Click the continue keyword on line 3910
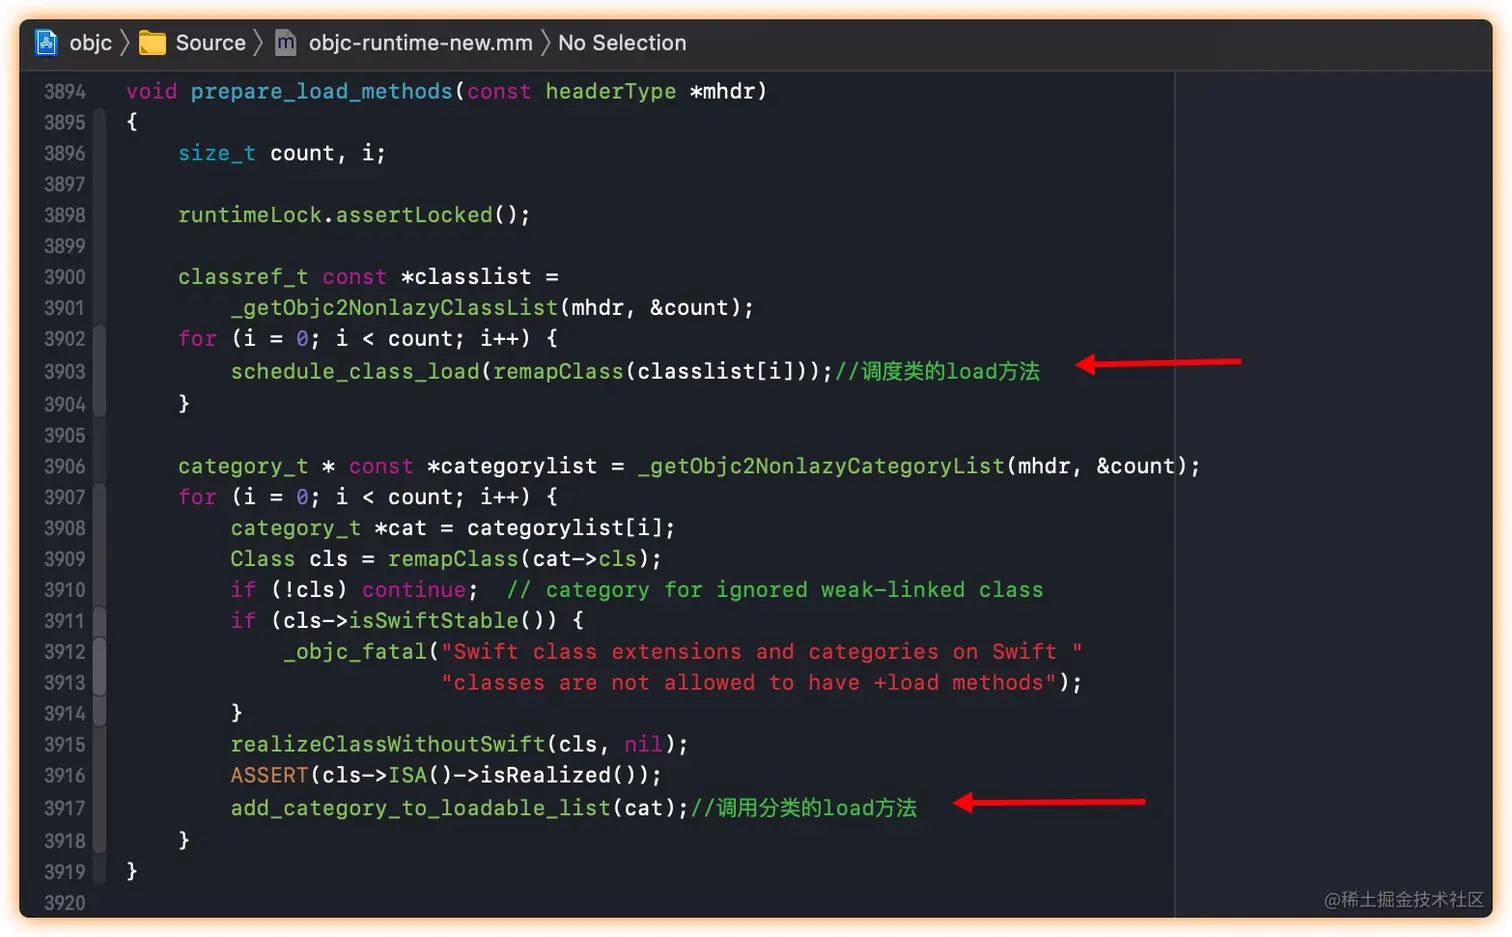 414,590
